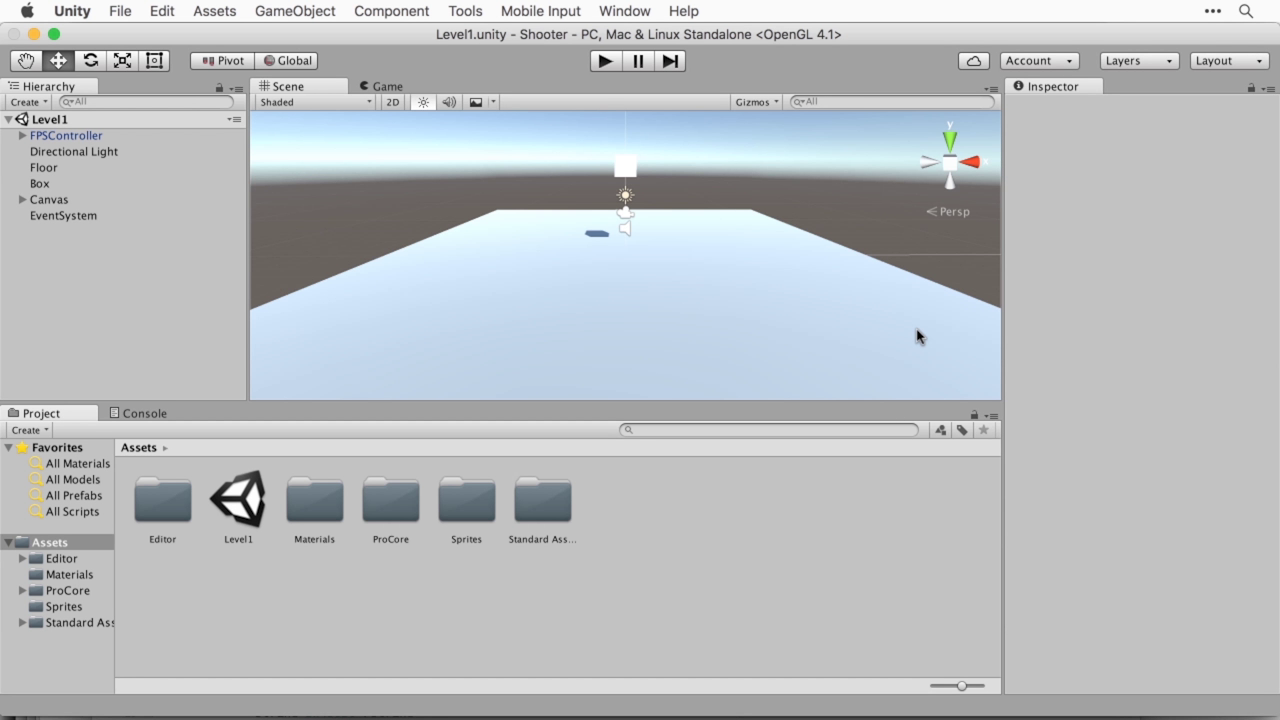Viewport: 1280px width, 720px height.
Task: Click the Play button
Action: click(x=605, y=61)
